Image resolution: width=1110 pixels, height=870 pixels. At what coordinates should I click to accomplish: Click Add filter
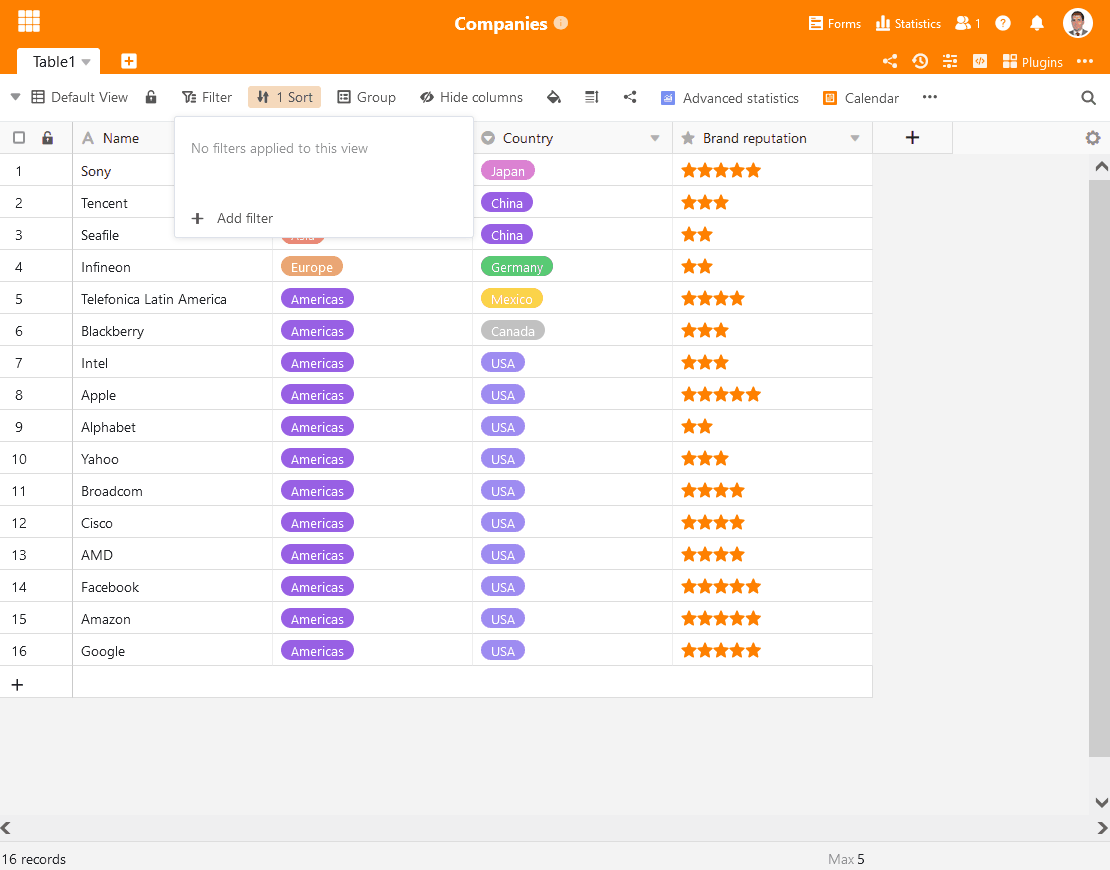[x=232, y=218]
